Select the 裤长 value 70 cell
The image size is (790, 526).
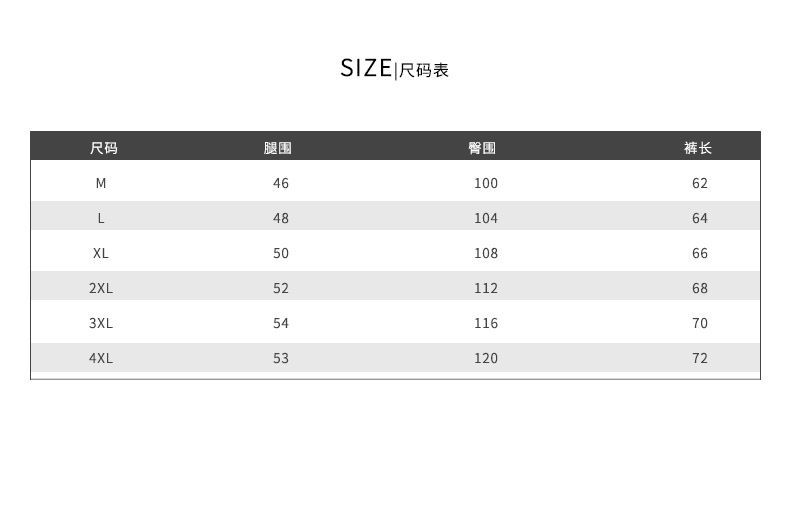[700, 323]
